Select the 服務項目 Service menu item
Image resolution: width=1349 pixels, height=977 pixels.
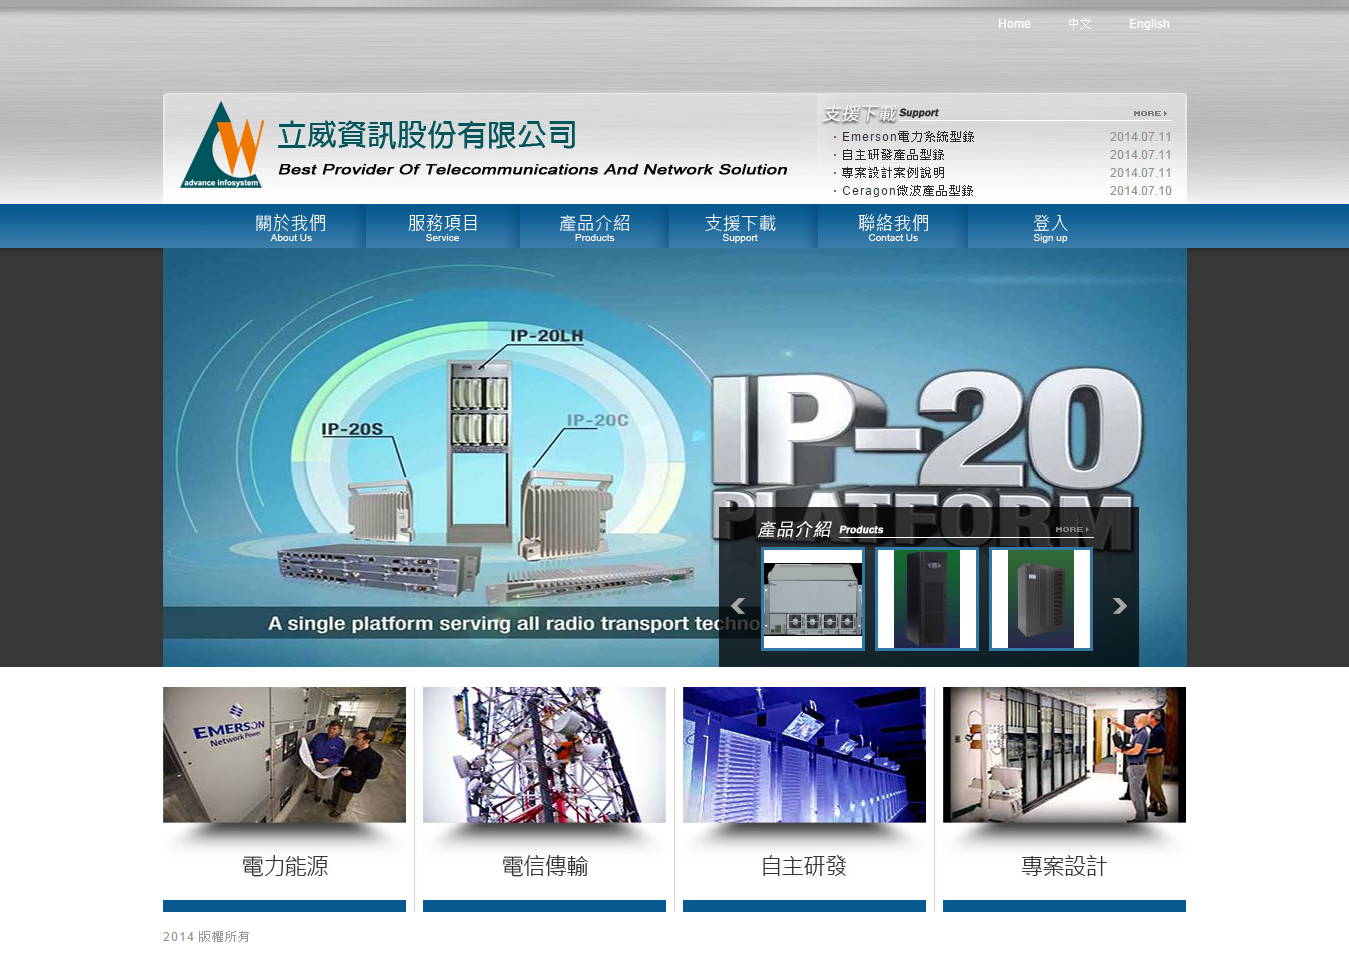[x=442, y=228]
